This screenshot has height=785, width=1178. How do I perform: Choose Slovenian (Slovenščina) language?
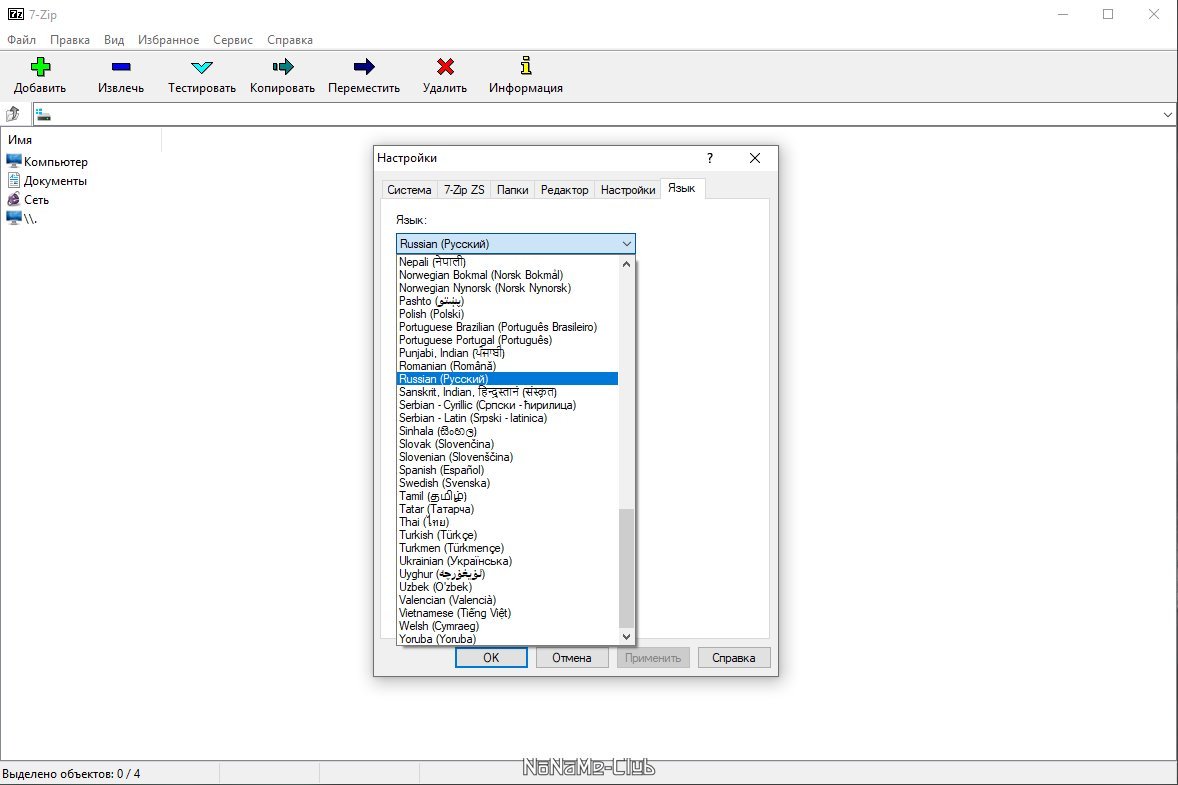click(x=507, y=457)
